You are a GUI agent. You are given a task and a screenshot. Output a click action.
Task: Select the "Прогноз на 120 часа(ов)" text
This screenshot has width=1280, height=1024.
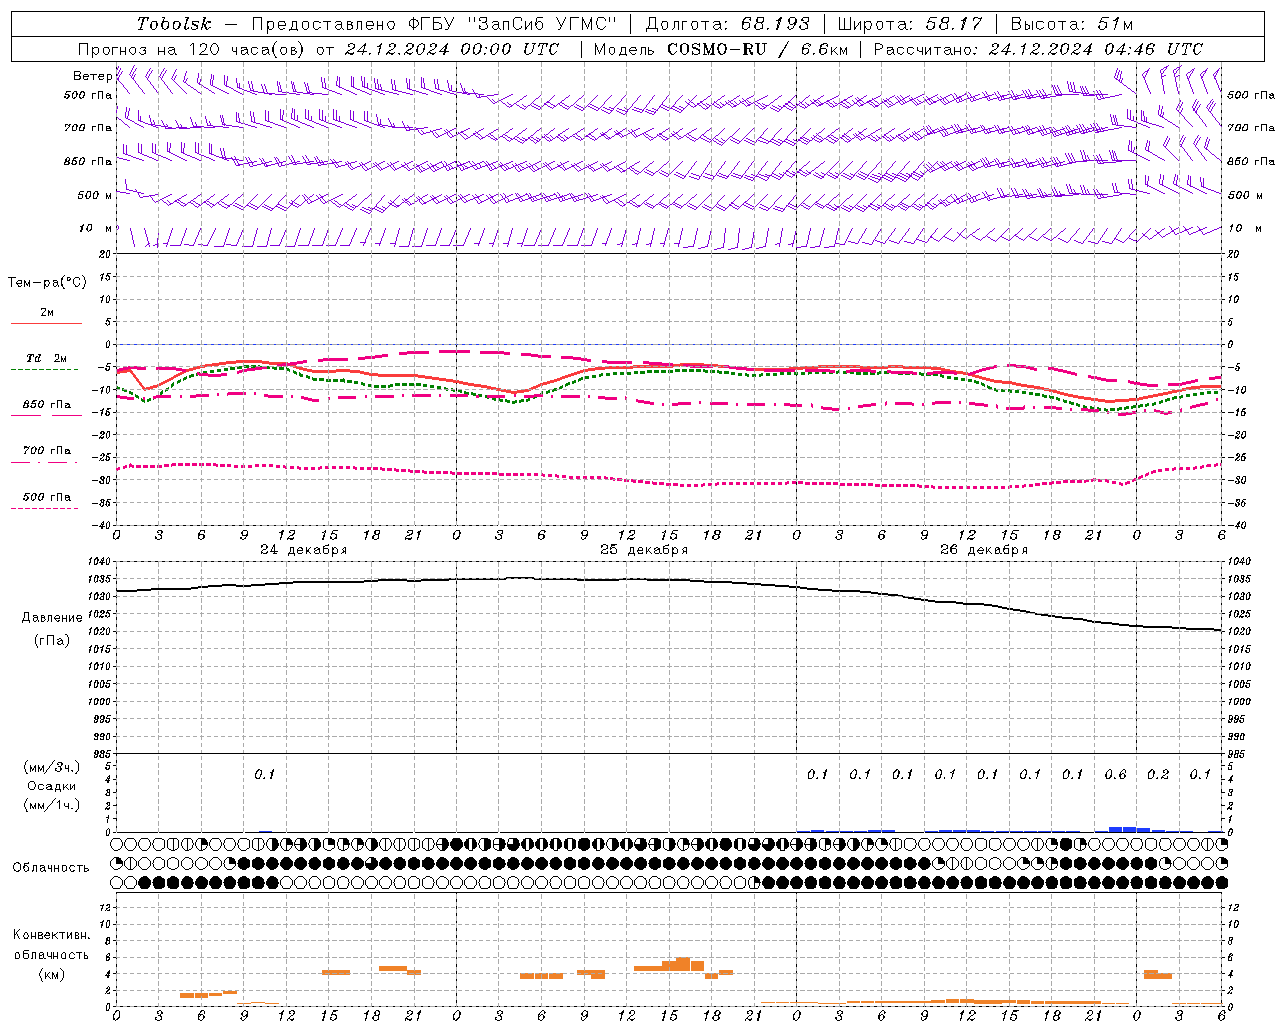click(x=192, y=49)
